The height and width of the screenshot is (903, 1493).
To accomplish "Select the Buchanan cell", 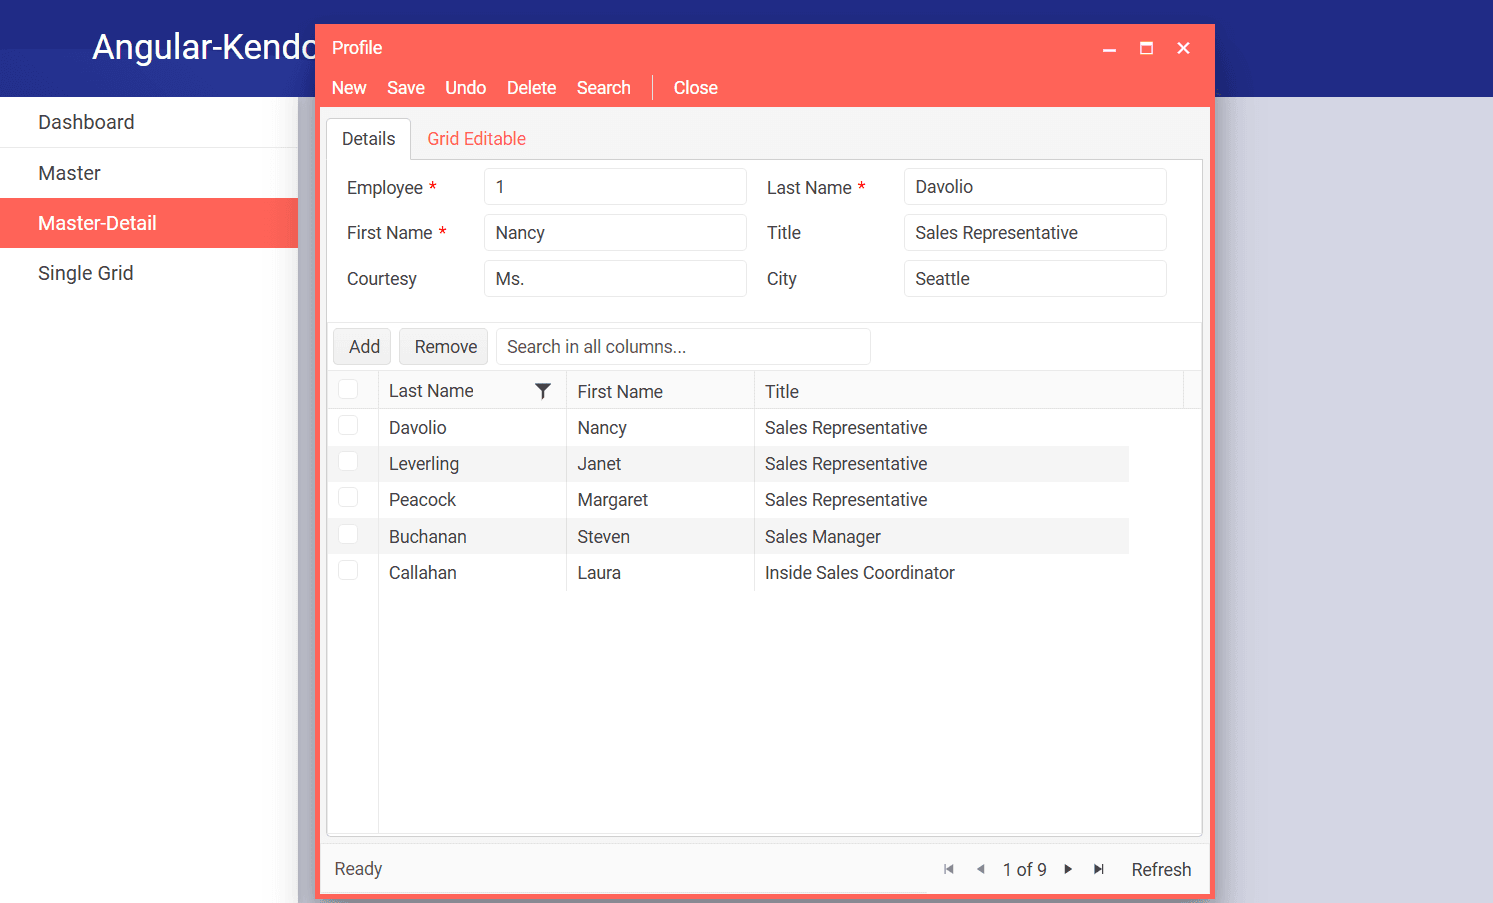I will click(x=472, y=537).
